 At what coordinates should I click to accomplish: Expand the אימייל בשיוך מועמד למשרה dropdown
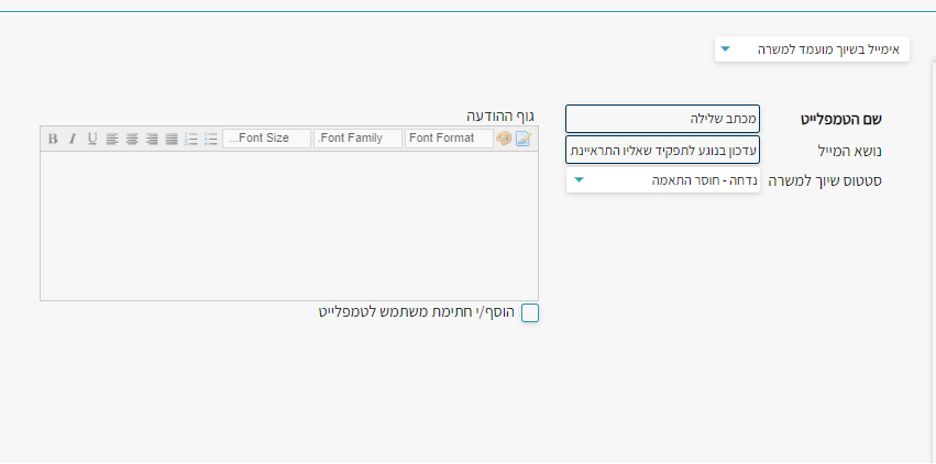[812, 49]
